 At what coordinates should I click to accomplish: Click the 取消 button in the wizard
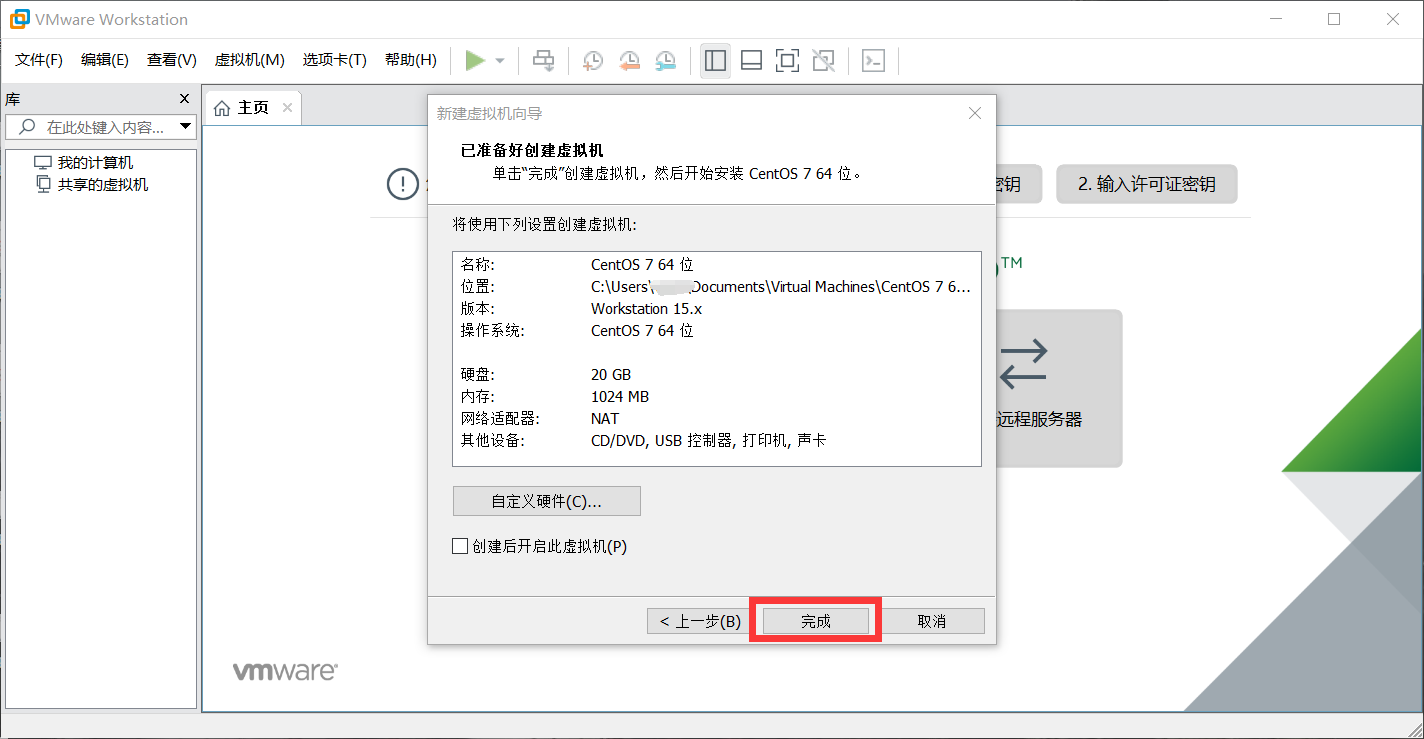coord(931,621)
